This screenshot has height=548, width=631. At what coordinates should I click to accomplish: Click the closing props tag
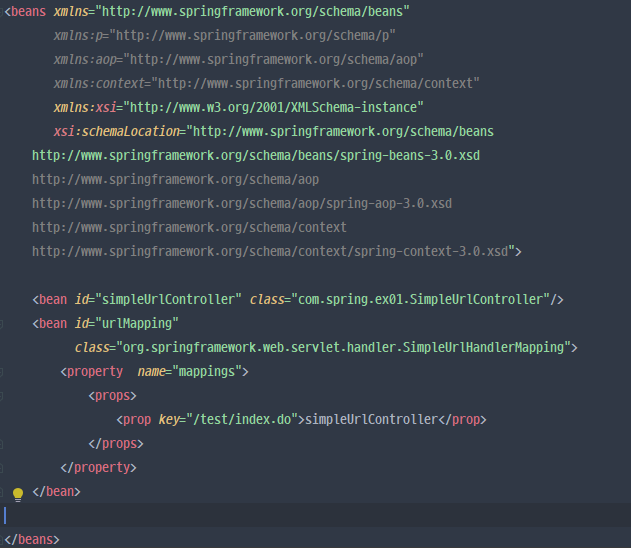click(116, 443)
